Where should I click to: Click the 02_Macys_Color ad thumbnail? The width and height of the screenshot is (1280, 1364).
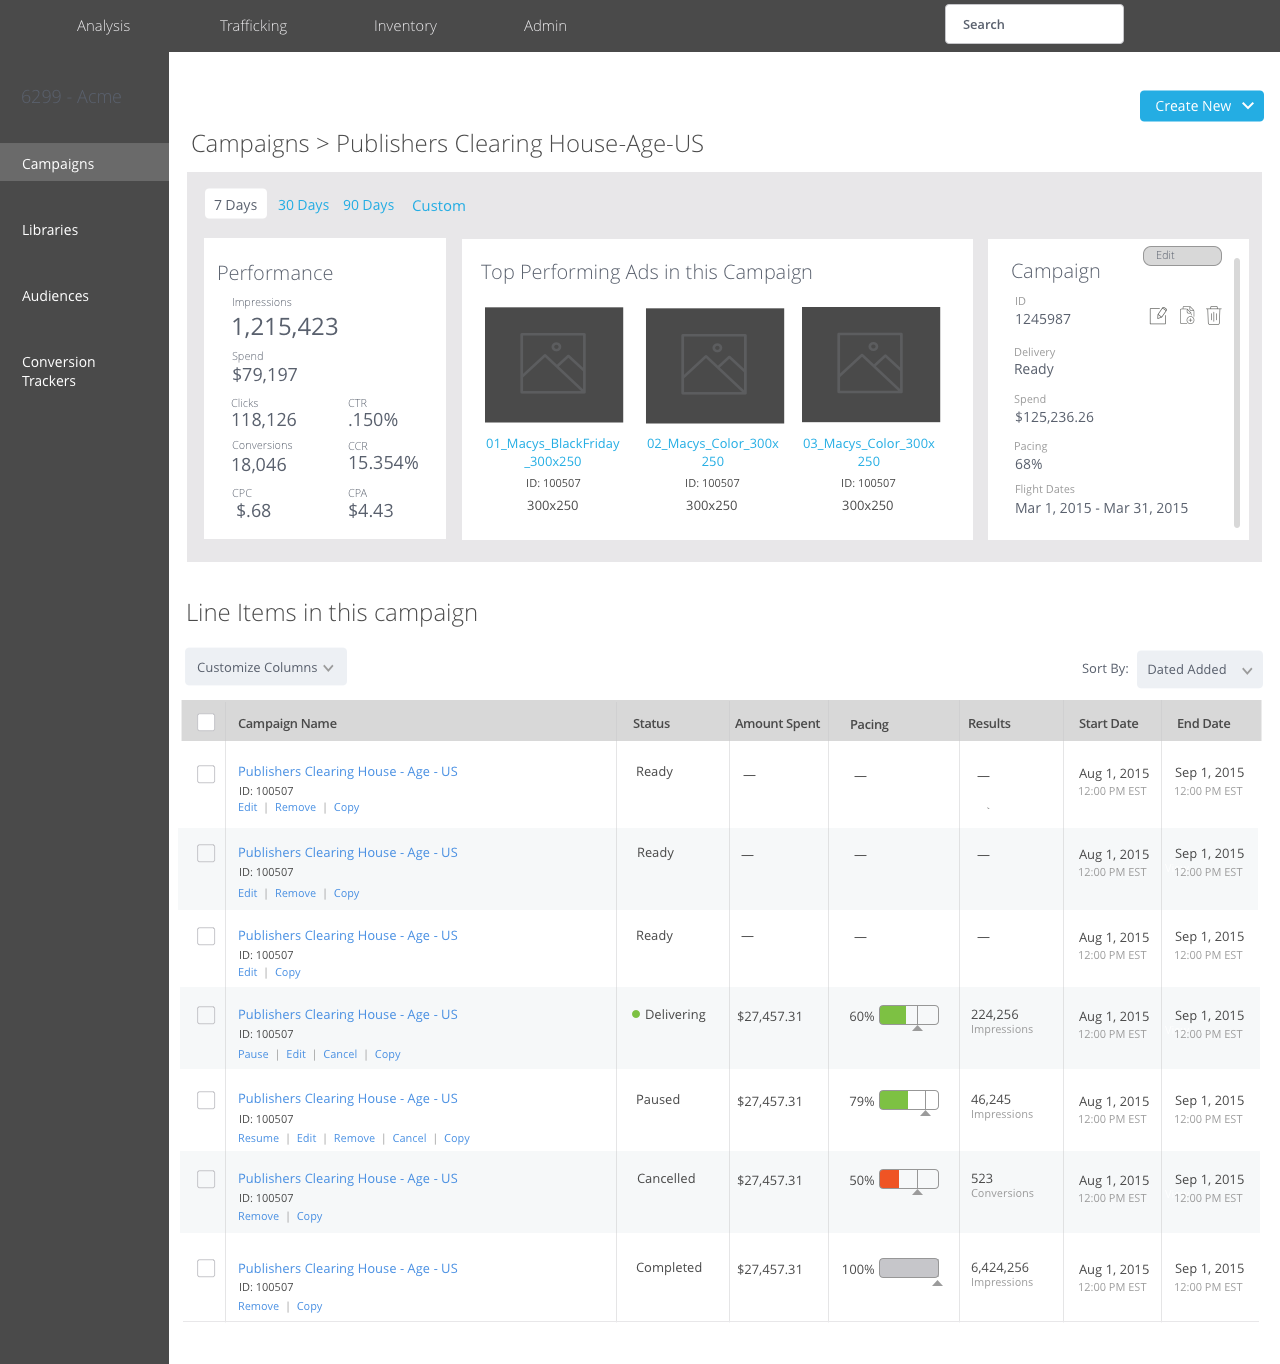pyautogui.click(x=715, y=366)
